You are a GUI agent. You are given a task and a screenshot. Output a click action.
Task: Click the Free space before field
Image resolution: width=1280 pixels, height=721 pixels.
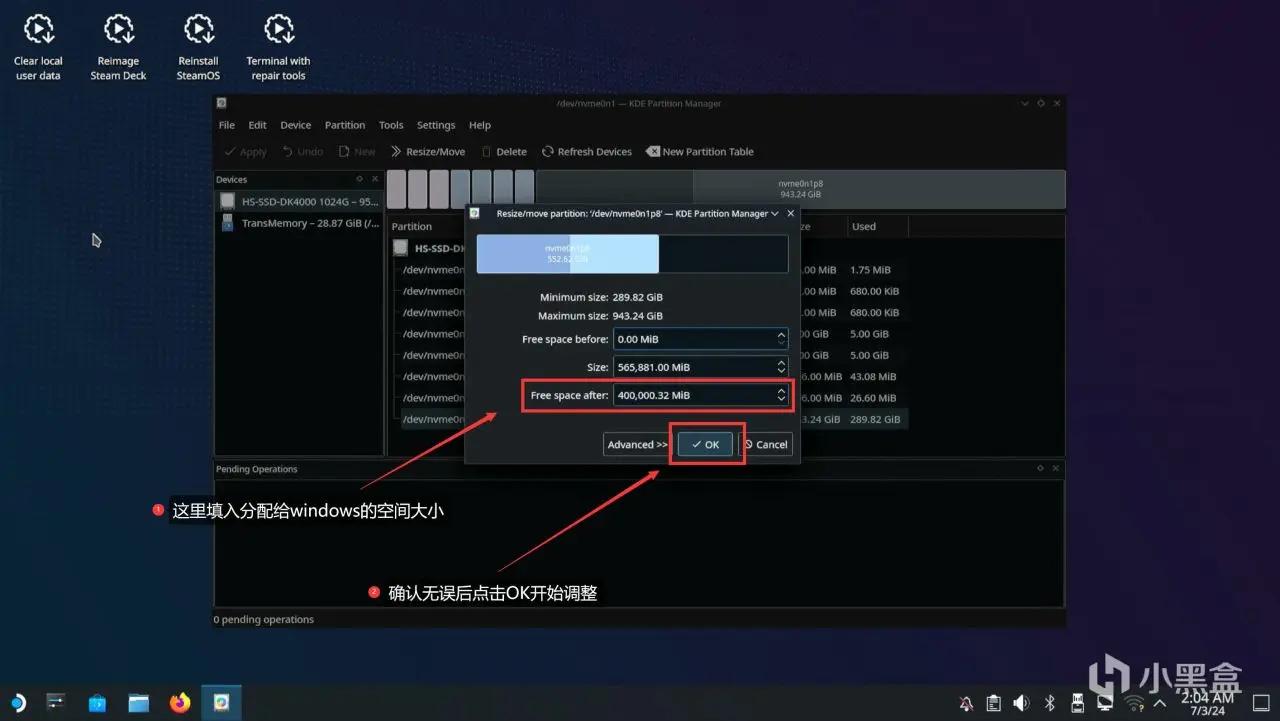(701, 339)
